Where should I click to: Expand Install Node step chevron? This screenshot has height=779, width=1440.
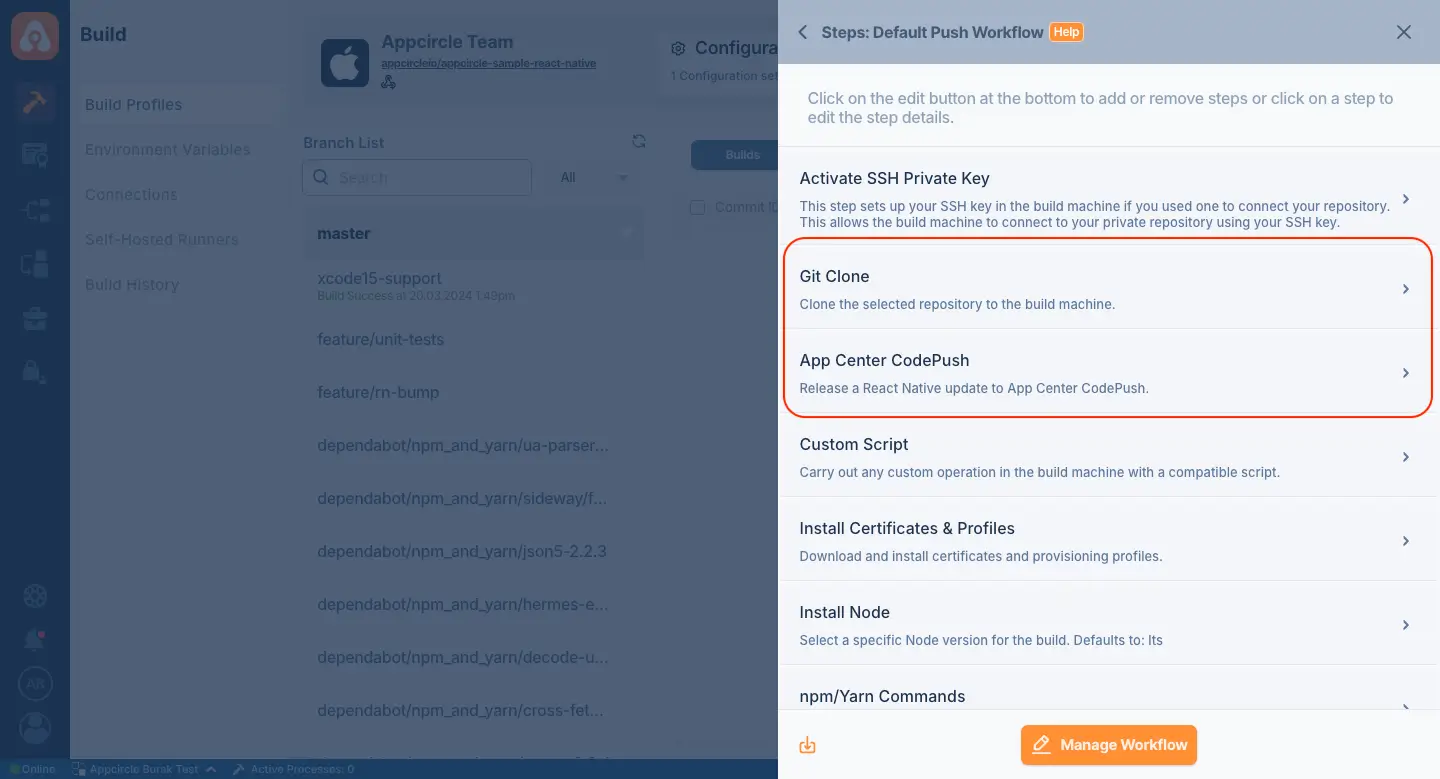1405,625
